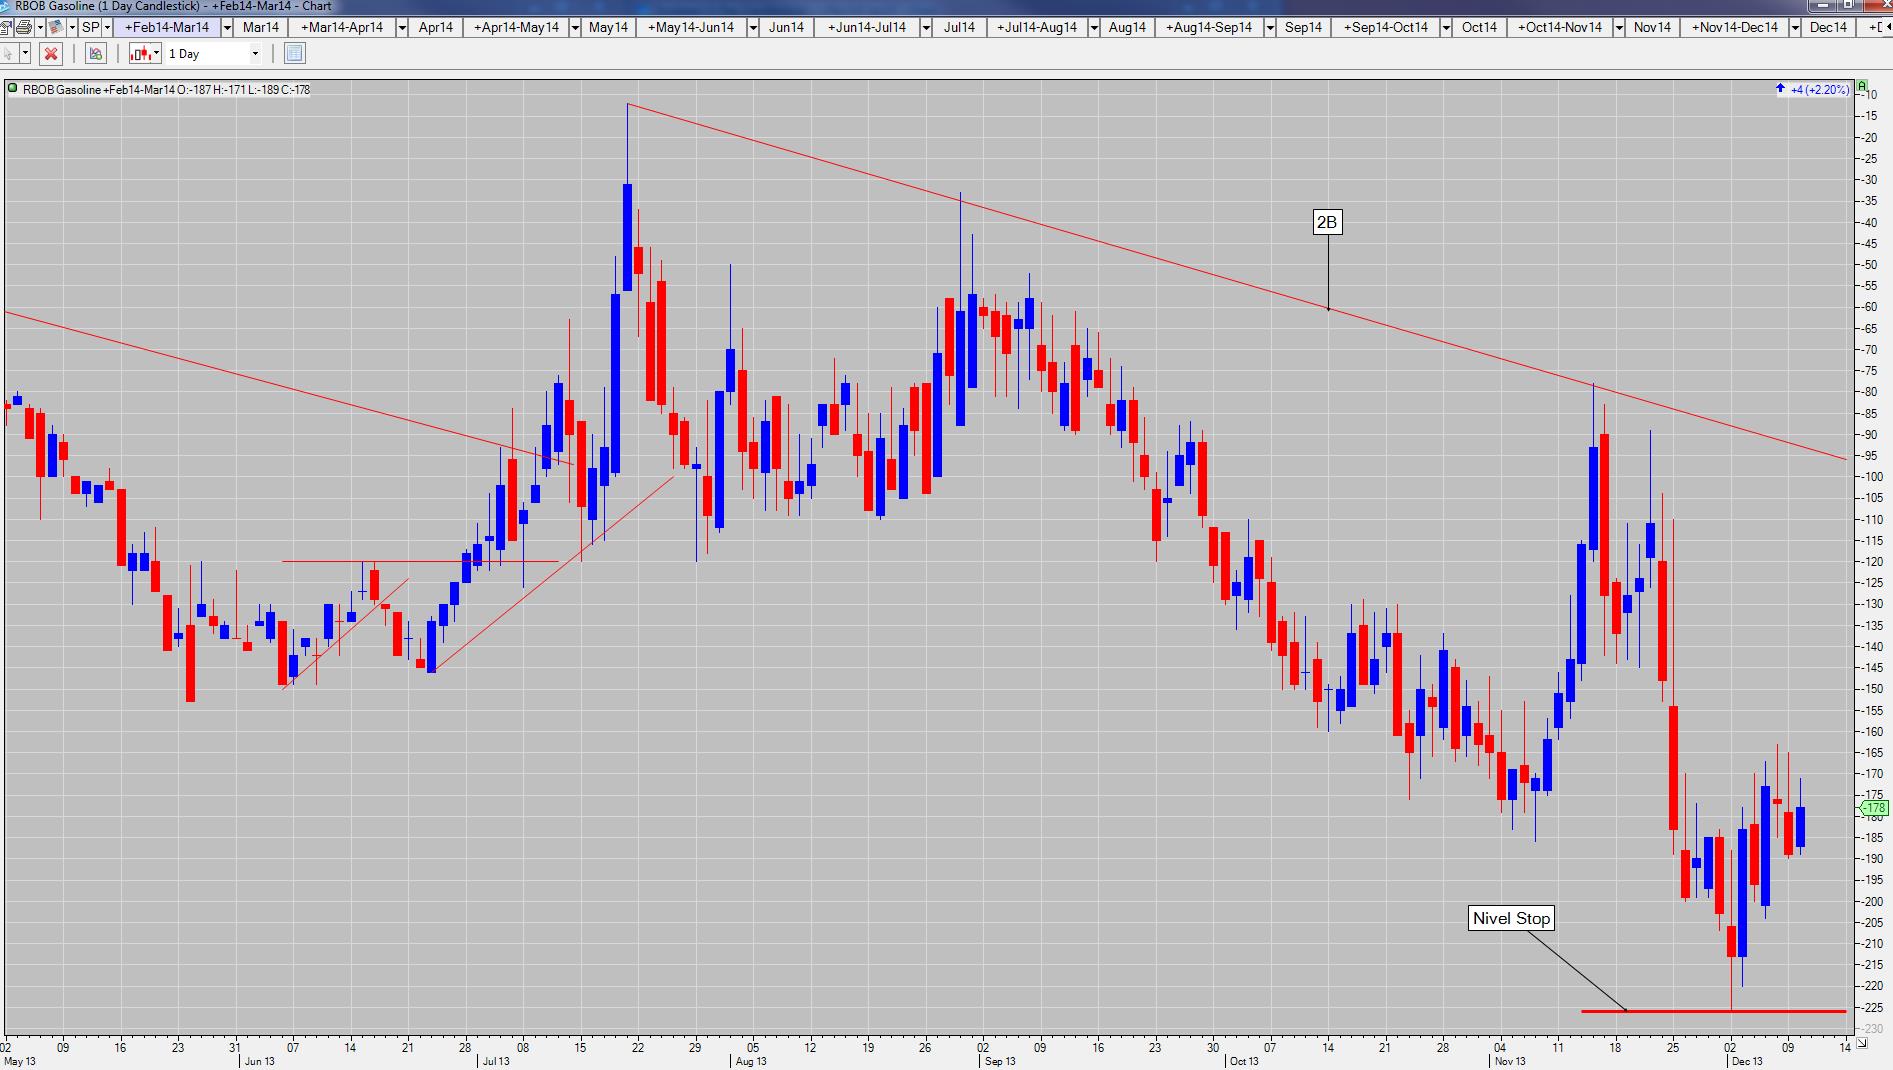Image resolution: width=1893 pixels, height=1070 pixels.
Task: Select the pointer cursor tool
Action: coord(9,53)
